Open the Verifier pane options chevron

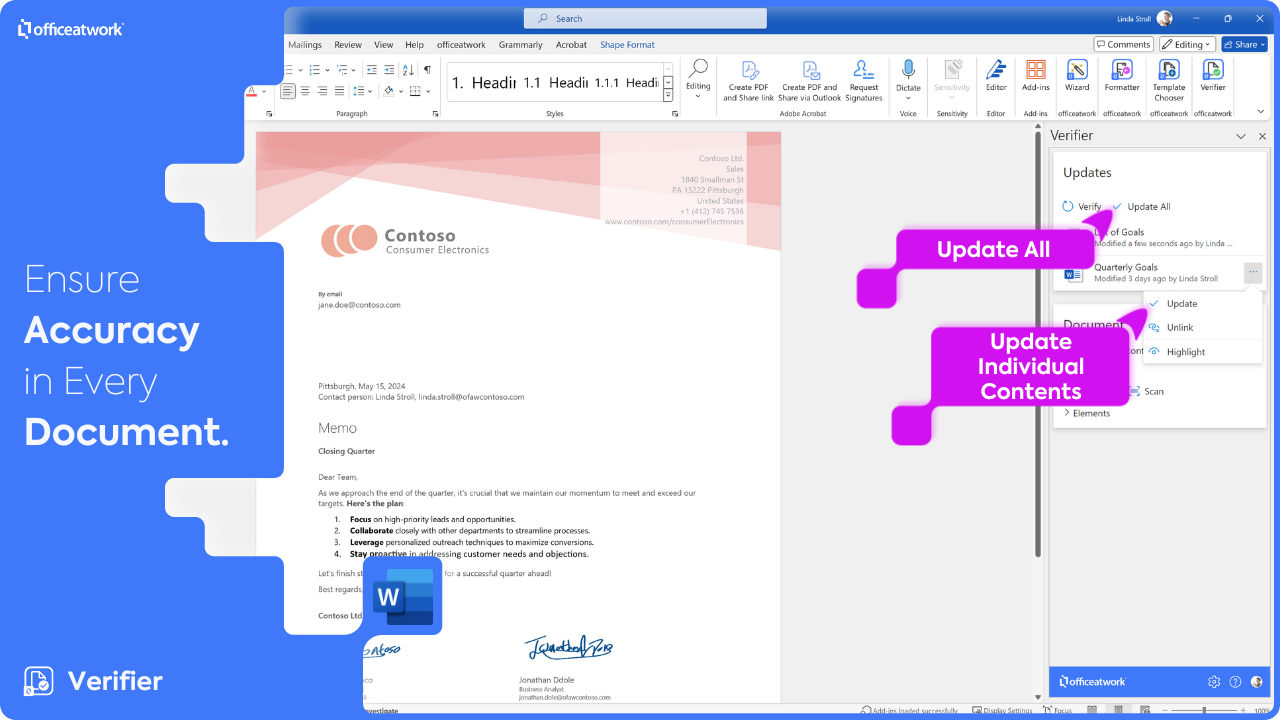point(1241,136)
